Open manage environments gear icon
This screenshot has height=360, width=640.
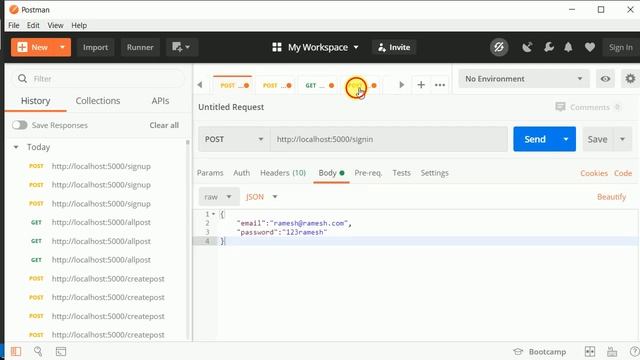[630, 78]
